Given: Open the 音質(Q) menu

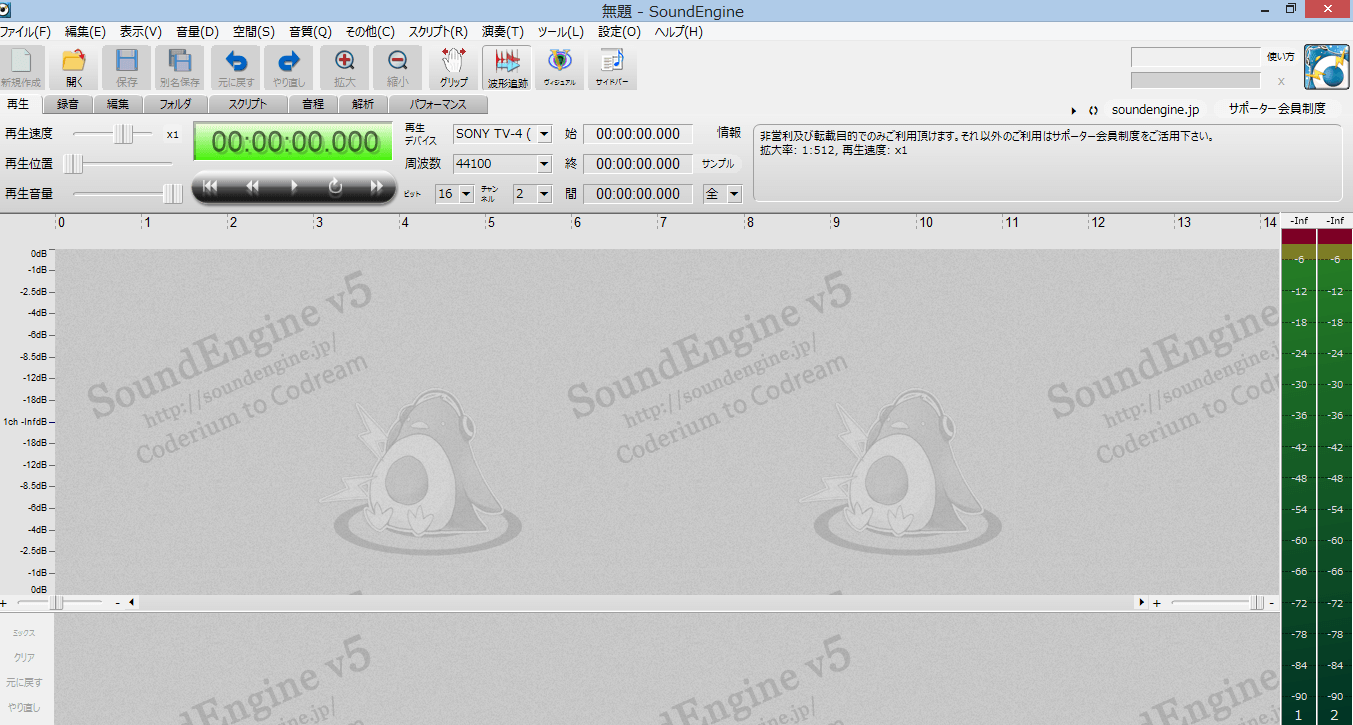Looking at the screenshot, I should coord(310,32).
